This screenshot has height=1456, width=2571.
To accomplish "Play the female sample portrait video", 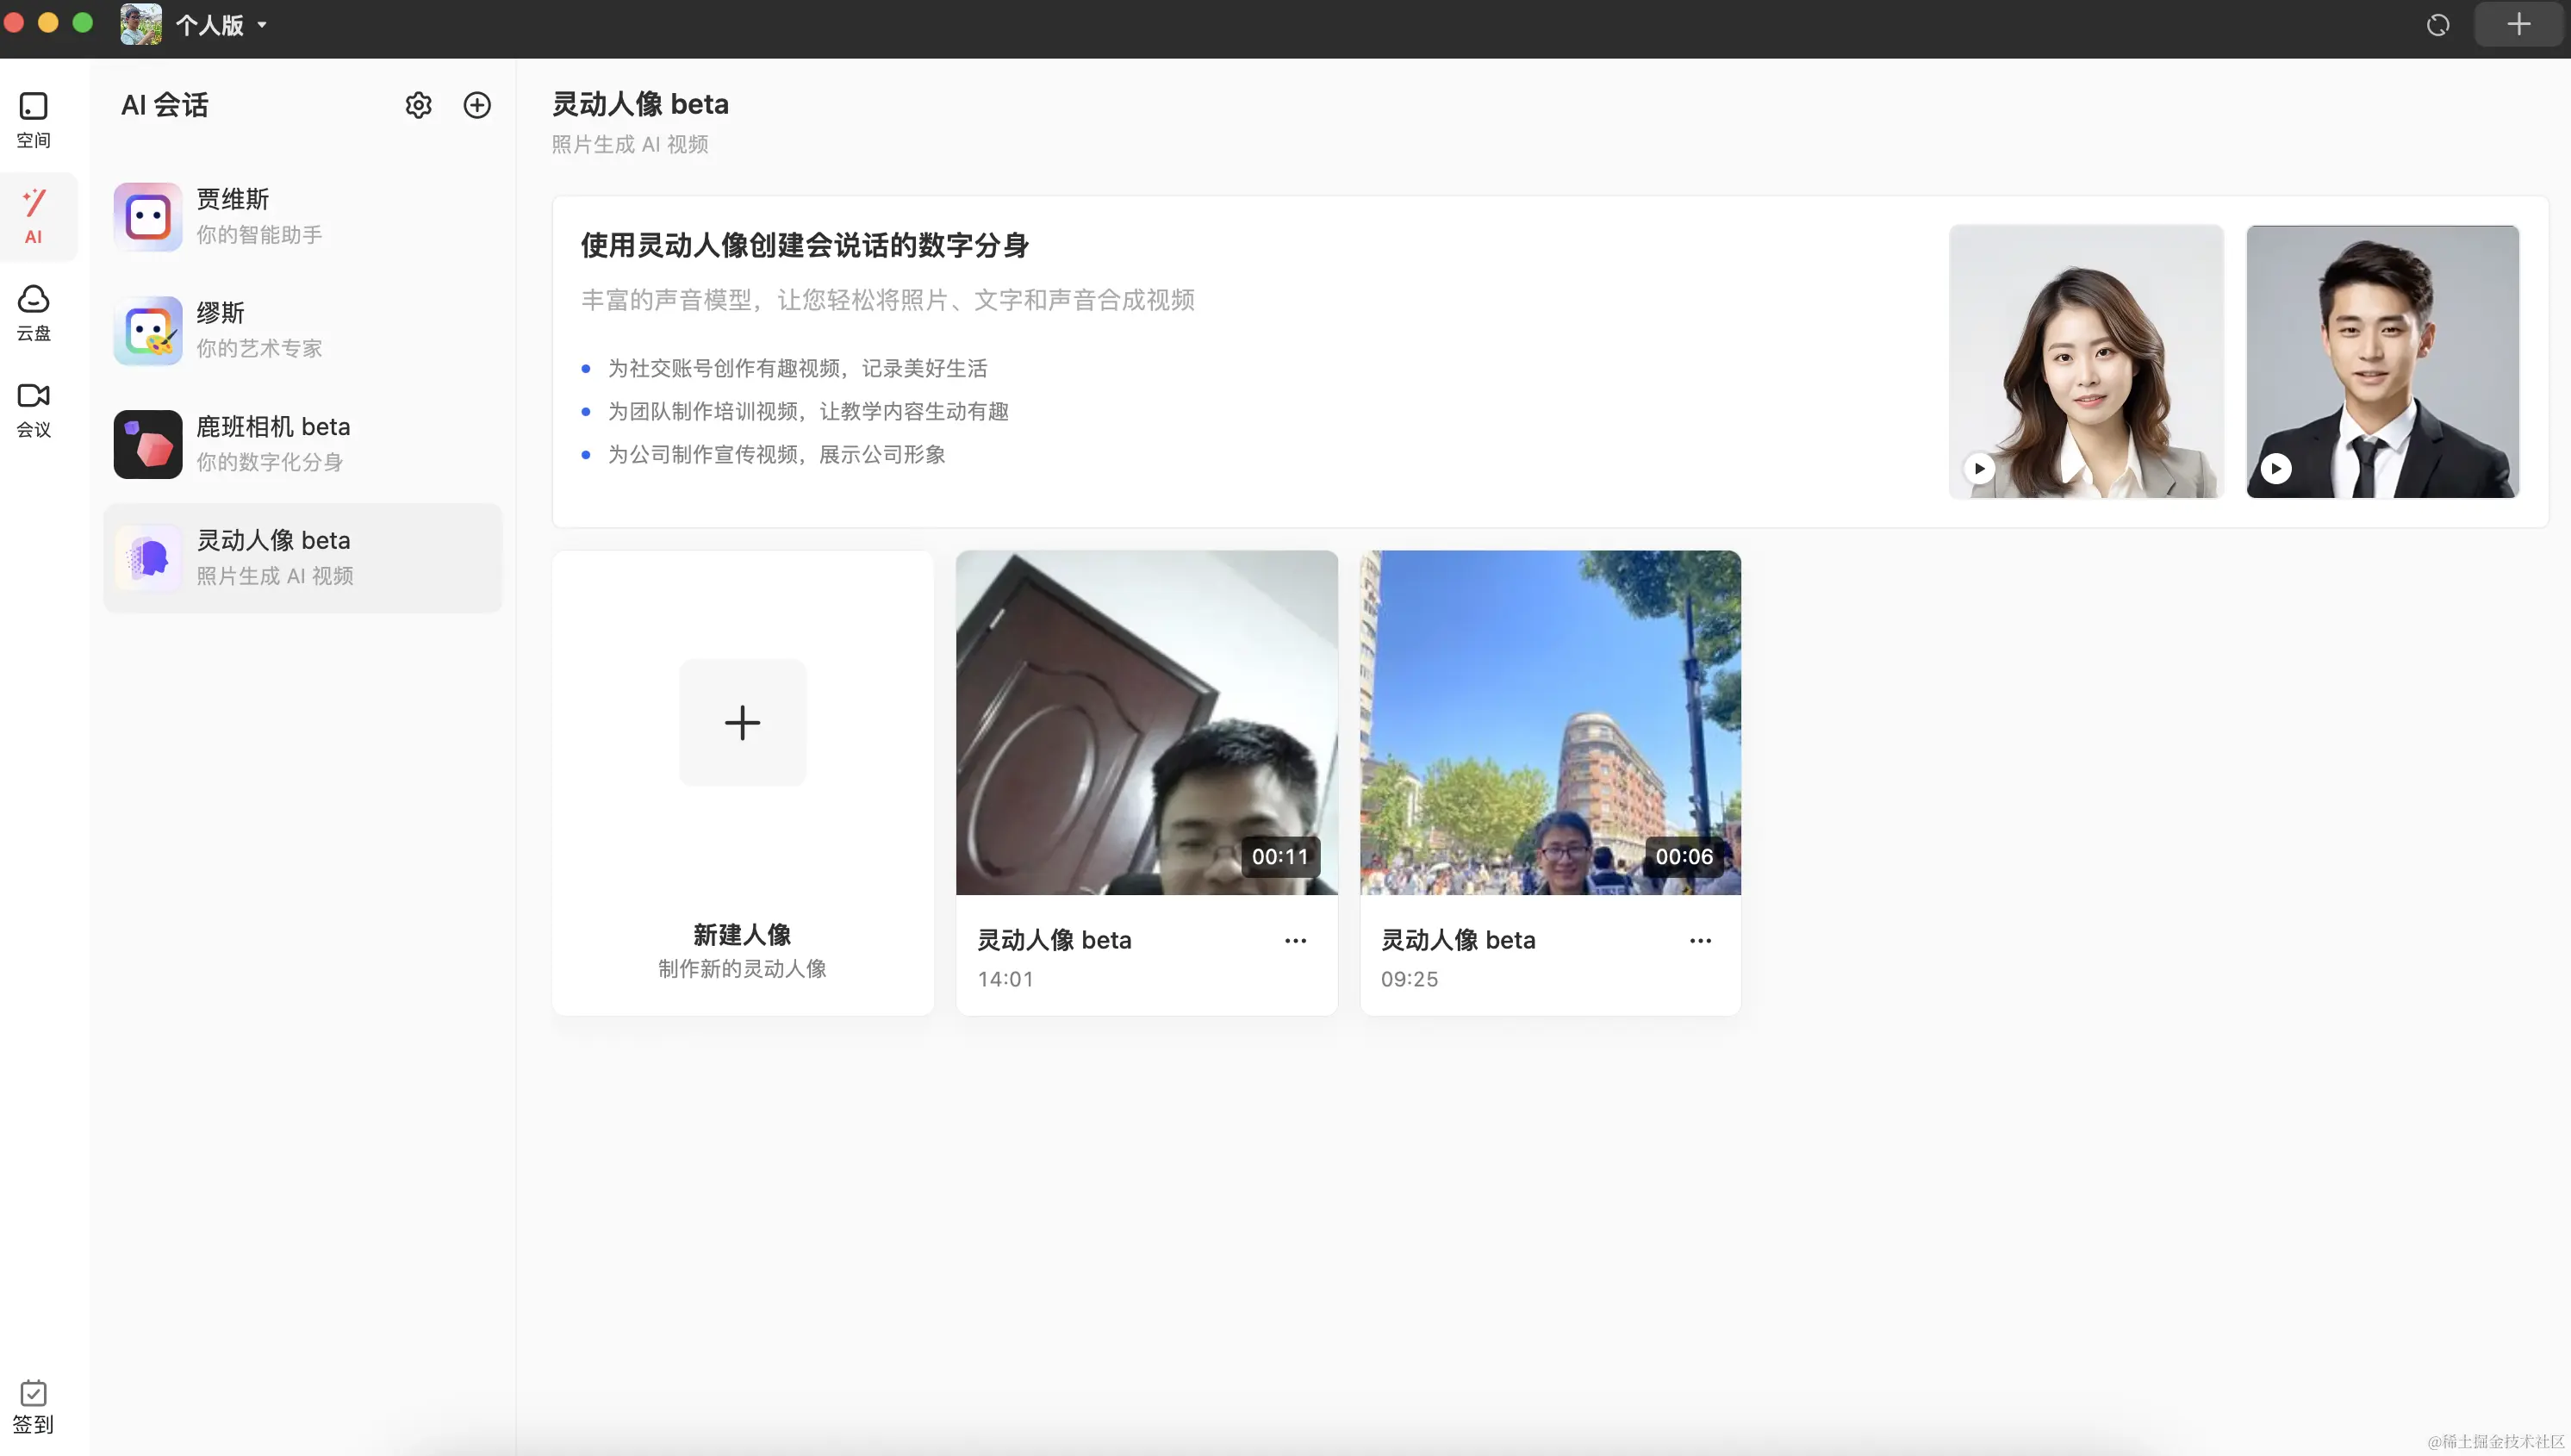I will coord(1979,468).
